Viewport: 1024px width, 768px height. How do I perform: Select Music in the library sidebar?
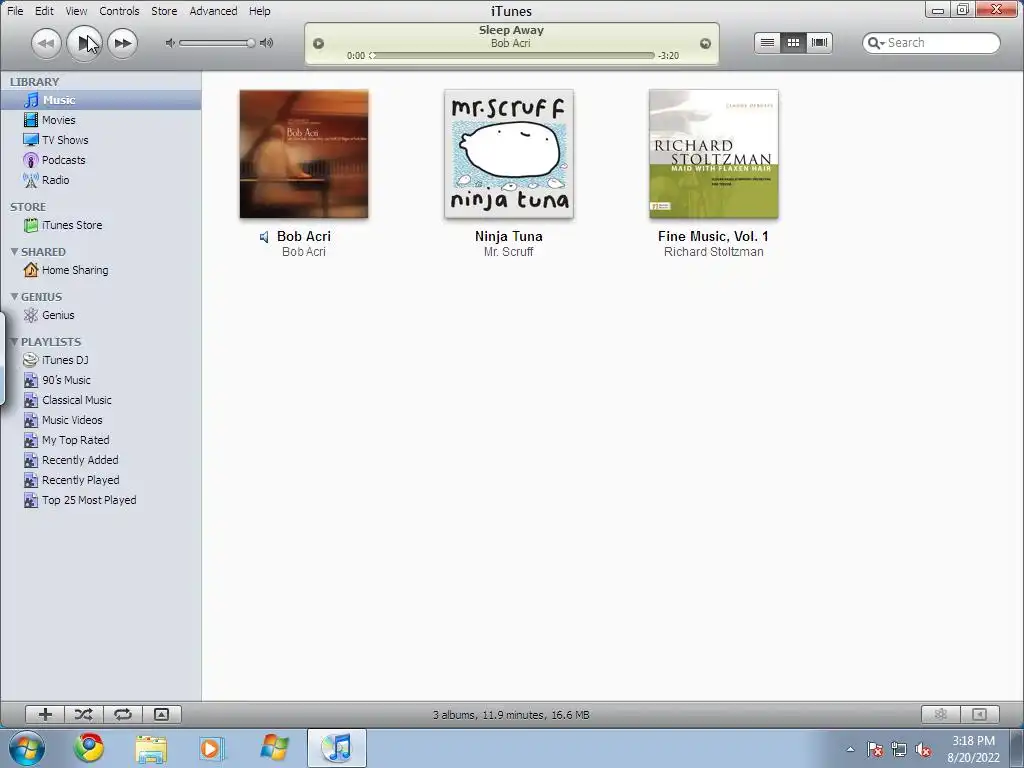click(x=101, y=100)
